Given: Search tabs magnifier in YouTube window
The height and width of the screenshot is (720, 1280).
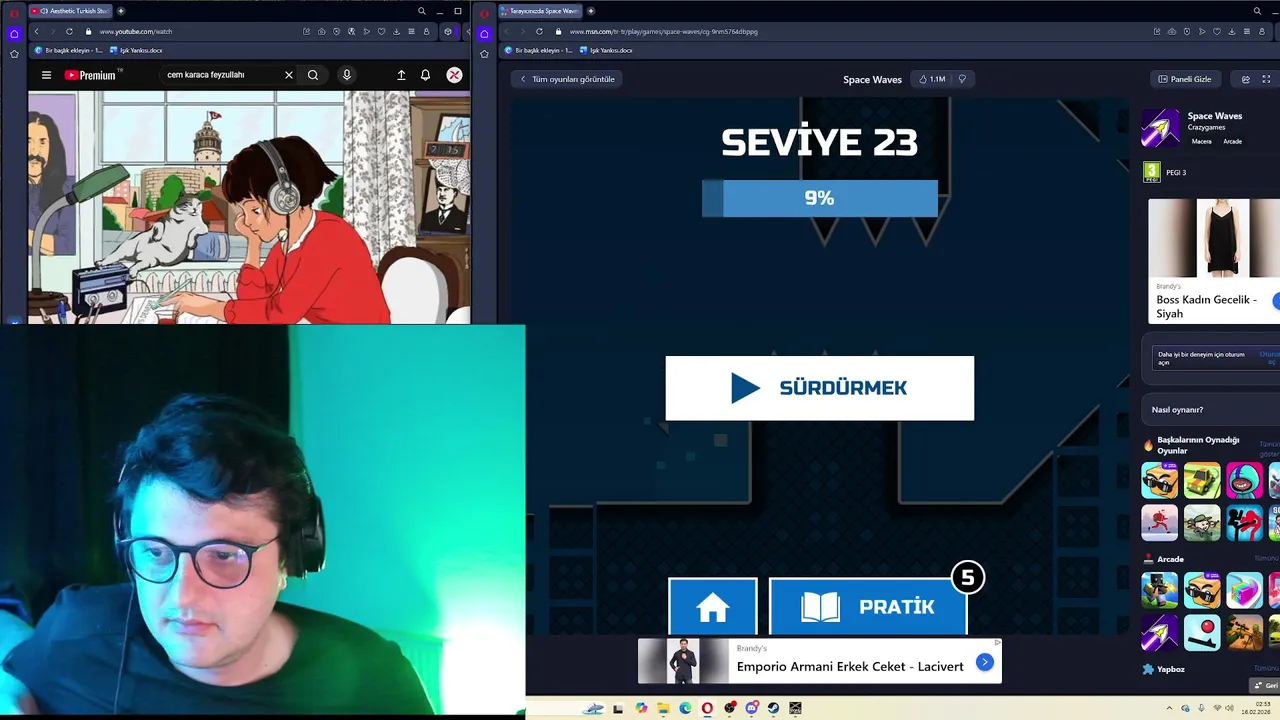Looking at the screenshot, I should click(x=421, y=11).
